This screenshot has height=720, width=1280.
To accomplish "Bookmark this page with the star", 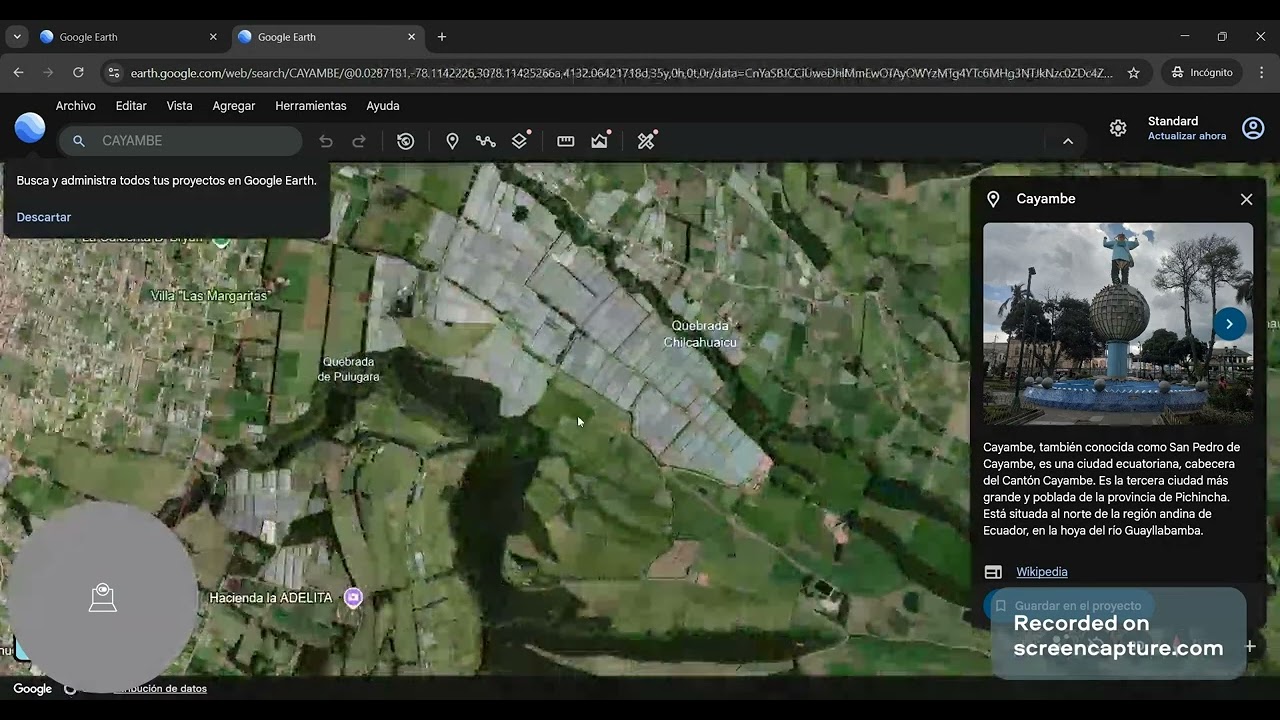I will click(1133, 73).
